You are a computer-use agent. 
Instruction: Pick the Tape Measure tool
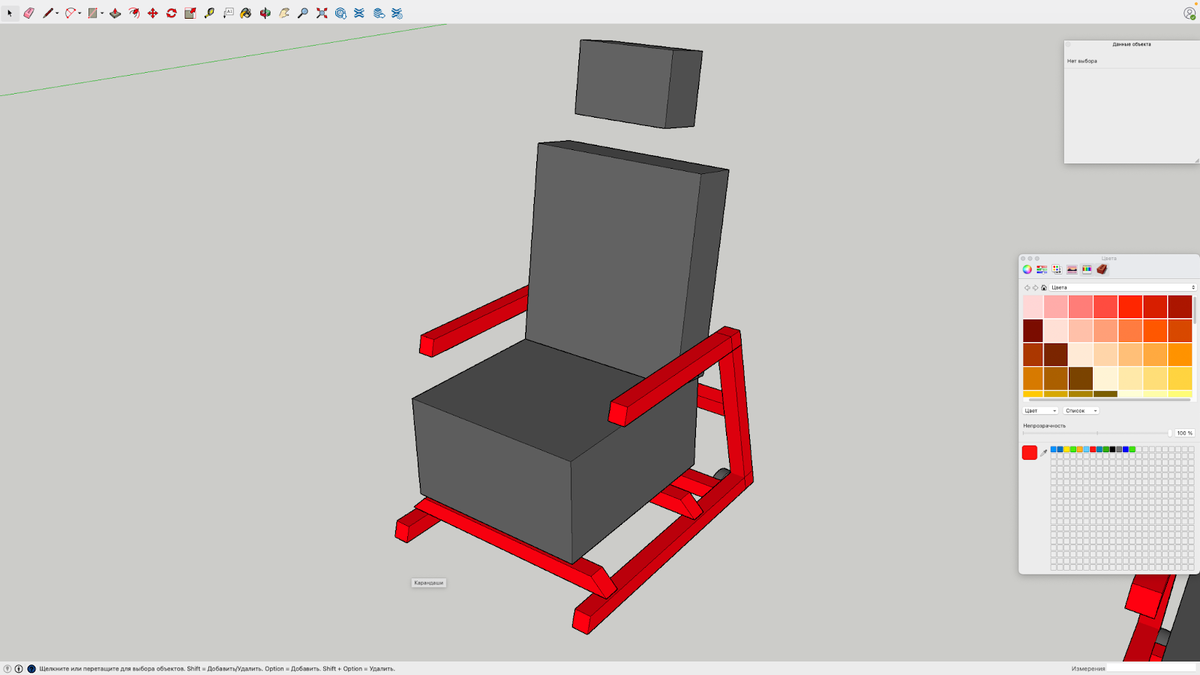tap(209, 13)
